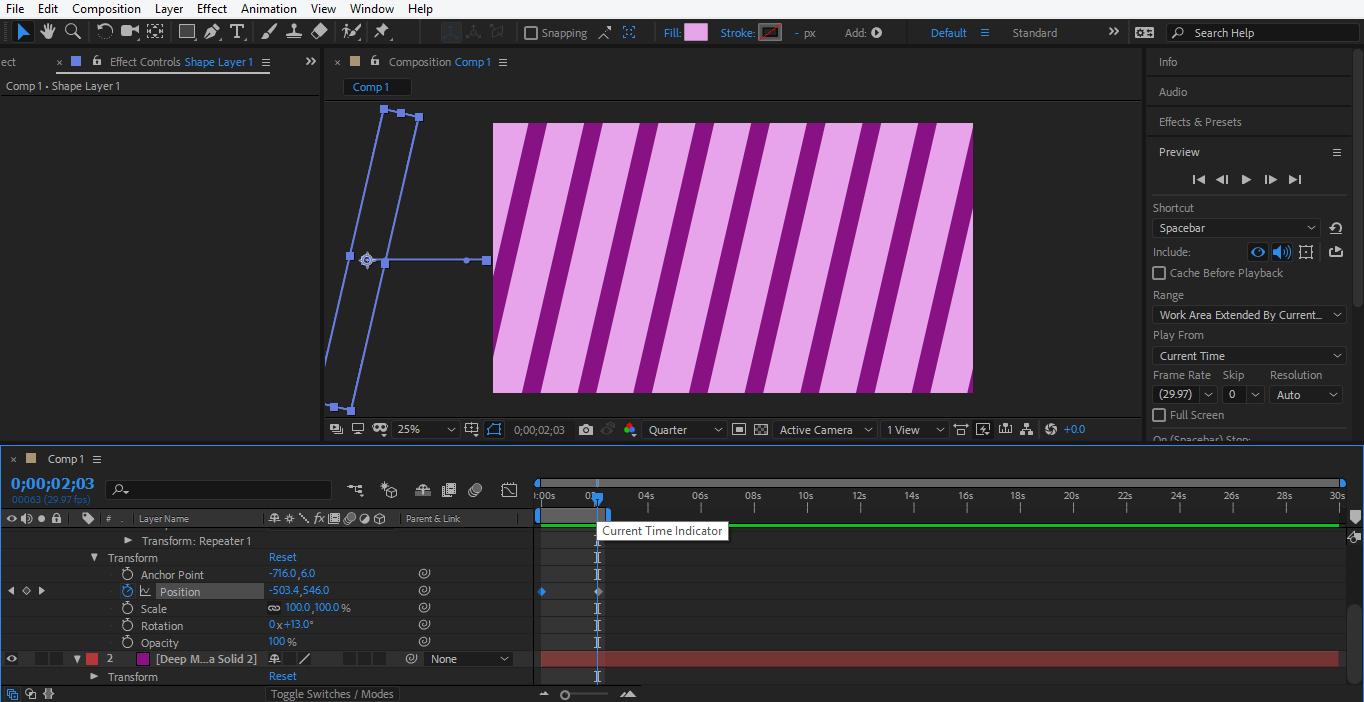Open the Composition menu
This screenshot has height=702, width=1364.
pyautogui.click(x=106, y=9)
